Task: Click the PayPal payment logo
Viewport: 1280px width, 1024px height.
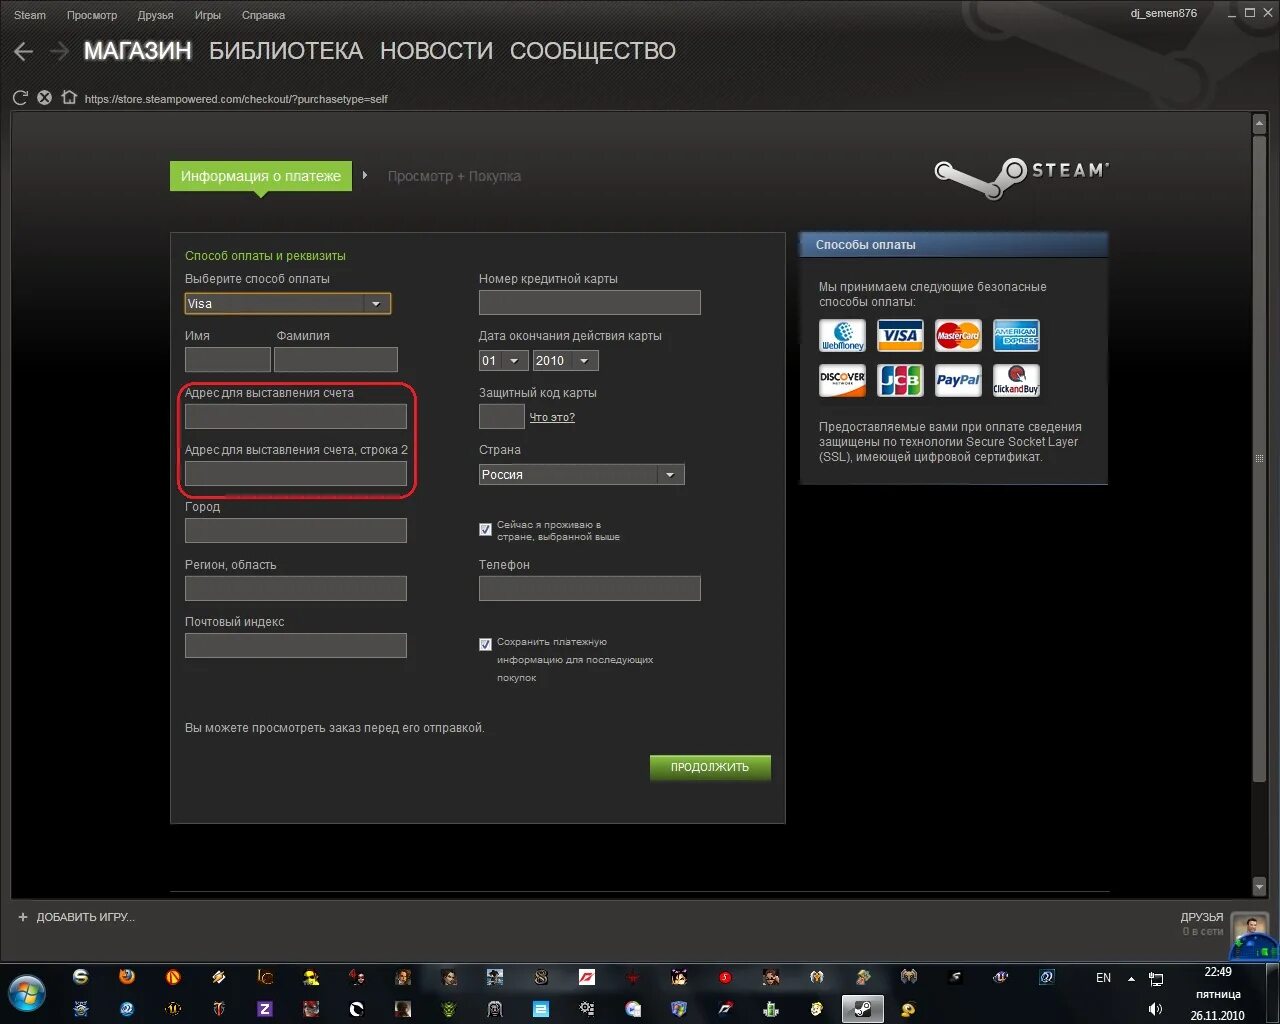Action: tap(958, 380)
